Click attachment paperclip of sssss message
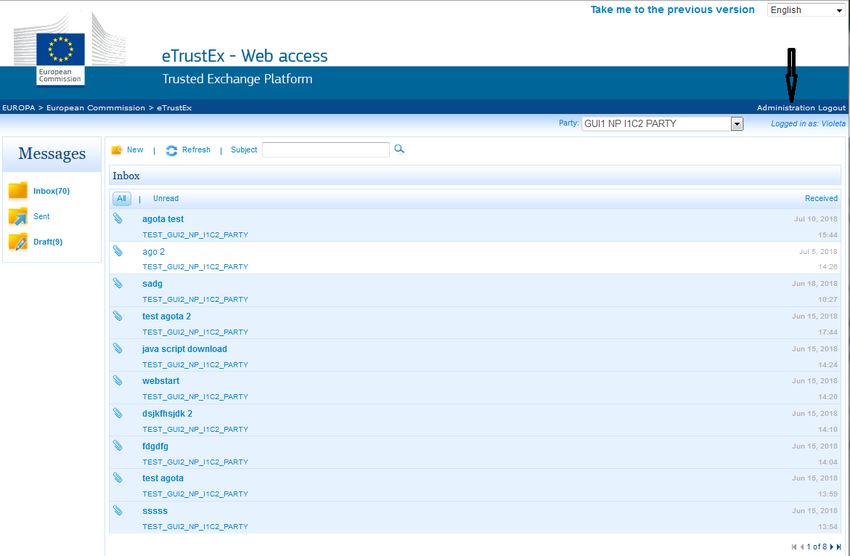850x556 pixels. click(118, 510)
